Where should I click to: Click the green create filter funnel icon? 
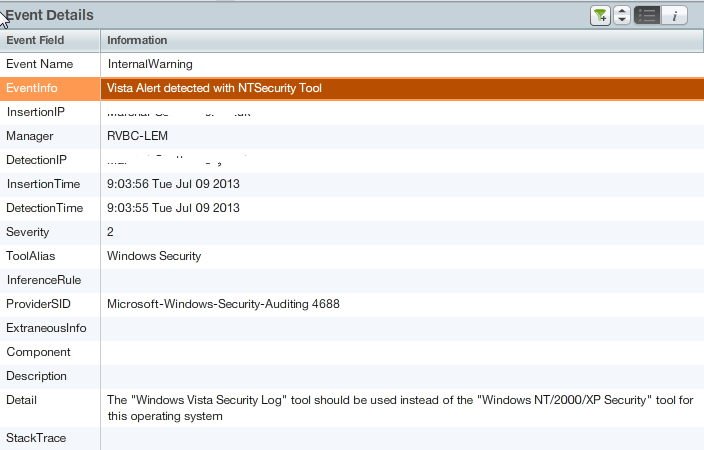[x=600, y=15]
